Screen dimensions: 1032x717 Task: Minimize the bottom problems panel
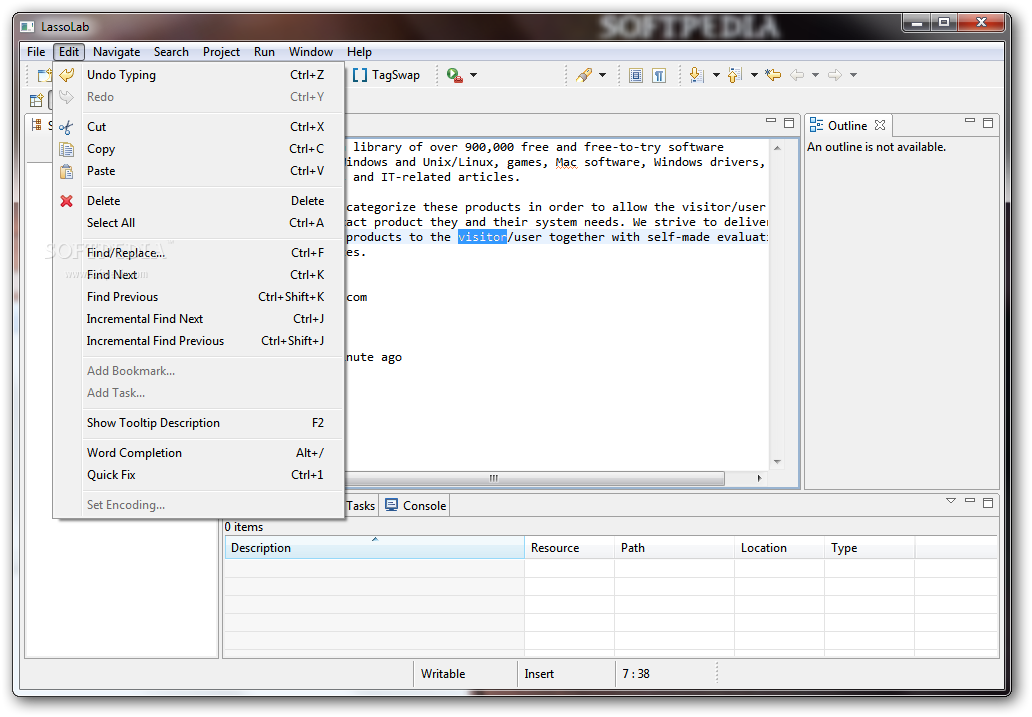click(x=969, y=501)
